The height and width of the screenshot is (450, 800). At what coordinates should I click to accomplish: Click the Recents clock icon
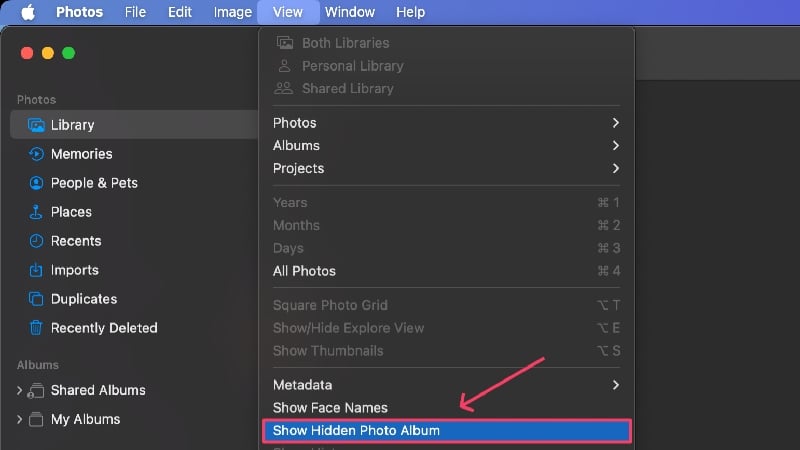[x=36, y=241]
